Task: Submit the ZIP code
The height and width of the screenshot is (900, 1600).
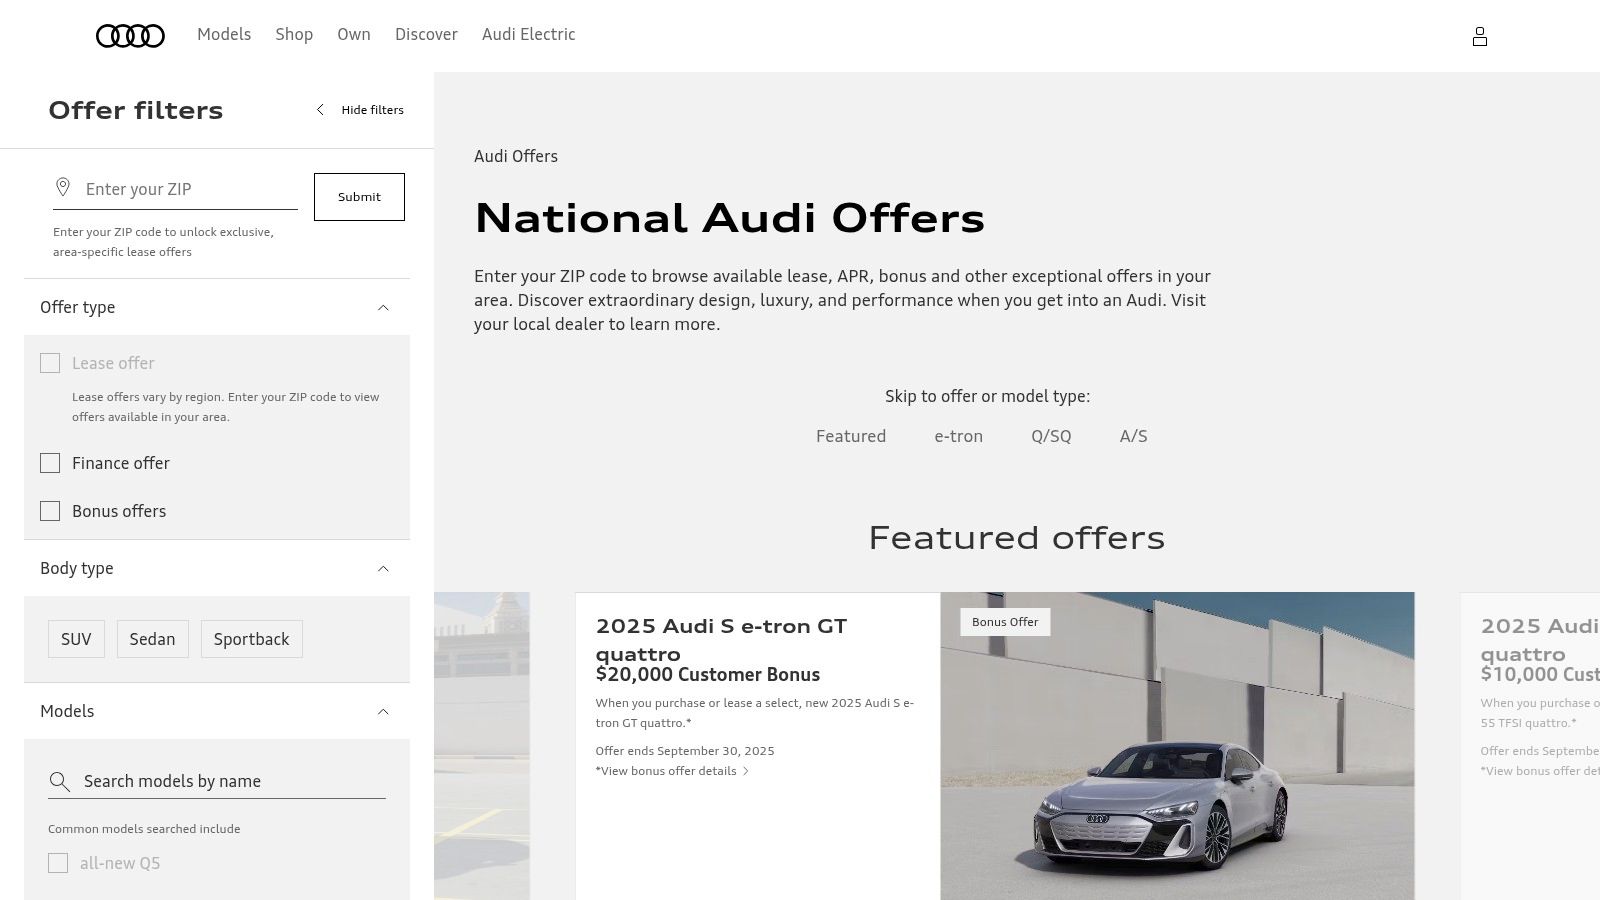Action: 359,197
